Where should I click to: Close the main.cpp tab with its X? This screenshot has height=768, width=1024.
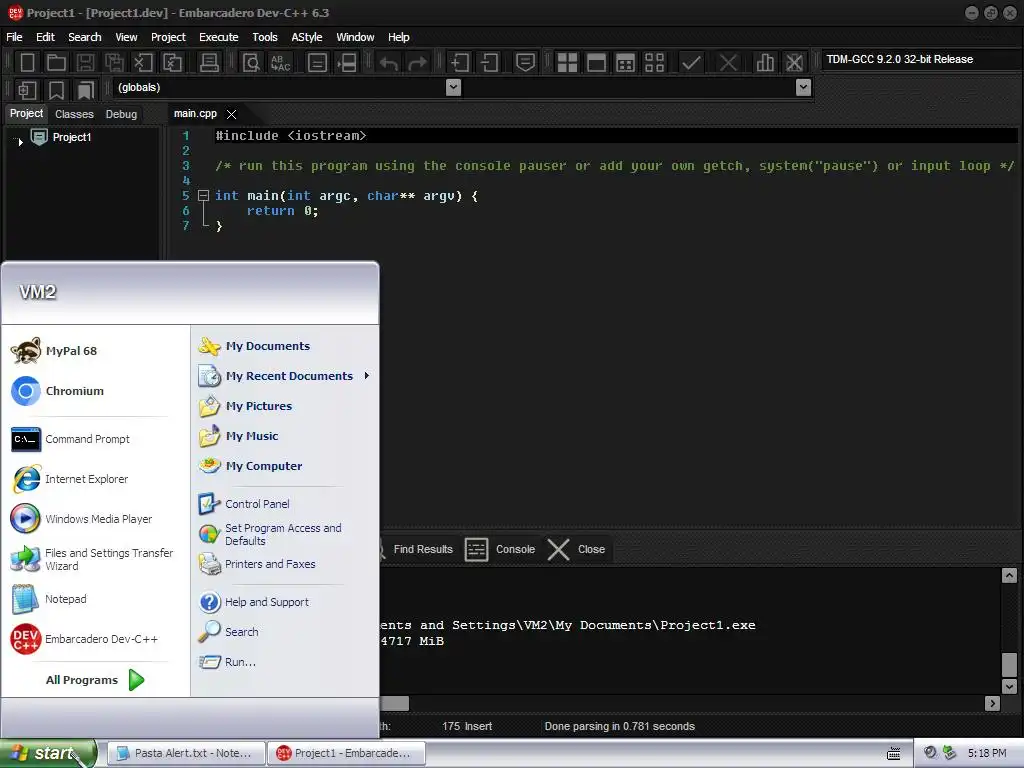(231, 114)
